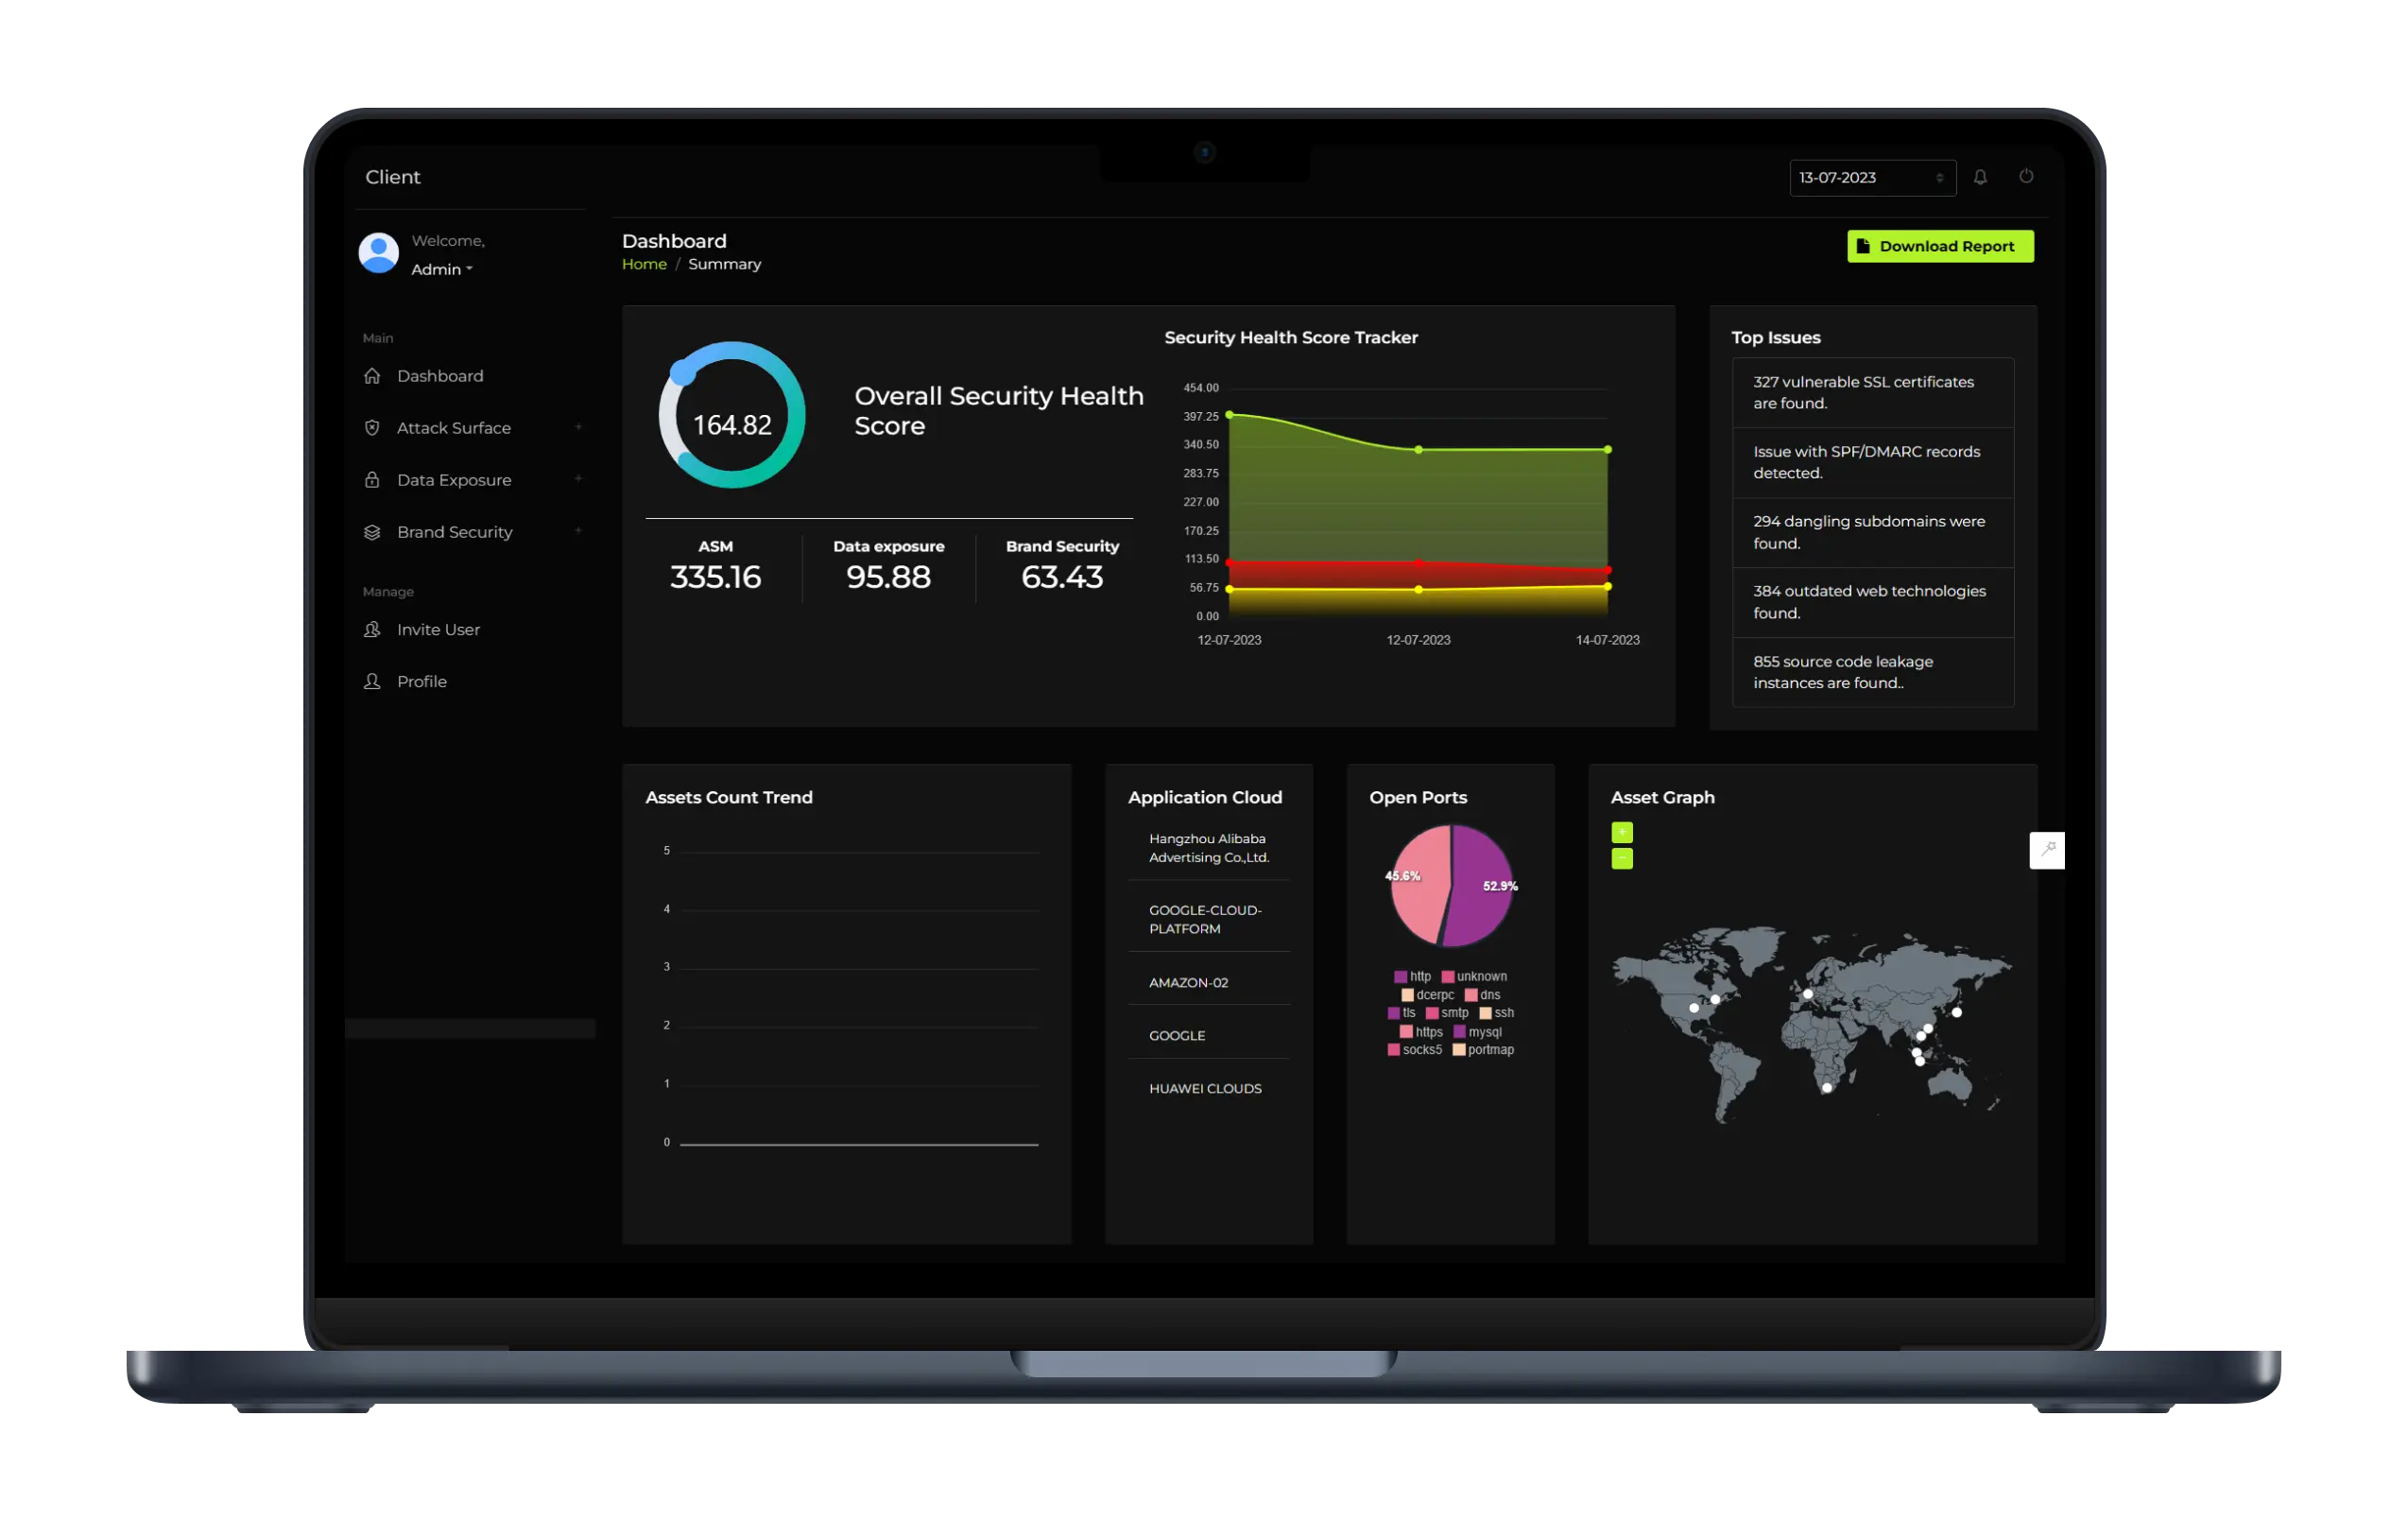Screen dimensions: 2408x1520
Task: Click the 164.82 circular score gauge
Action: coord(732,415)
